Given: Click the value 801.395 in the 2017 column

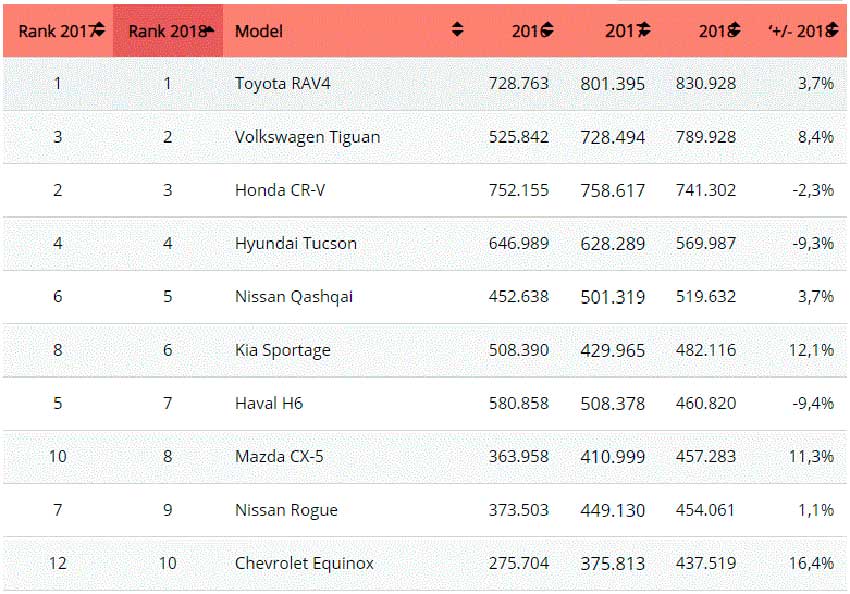Looking at the screenshot, I should (613, 84).
